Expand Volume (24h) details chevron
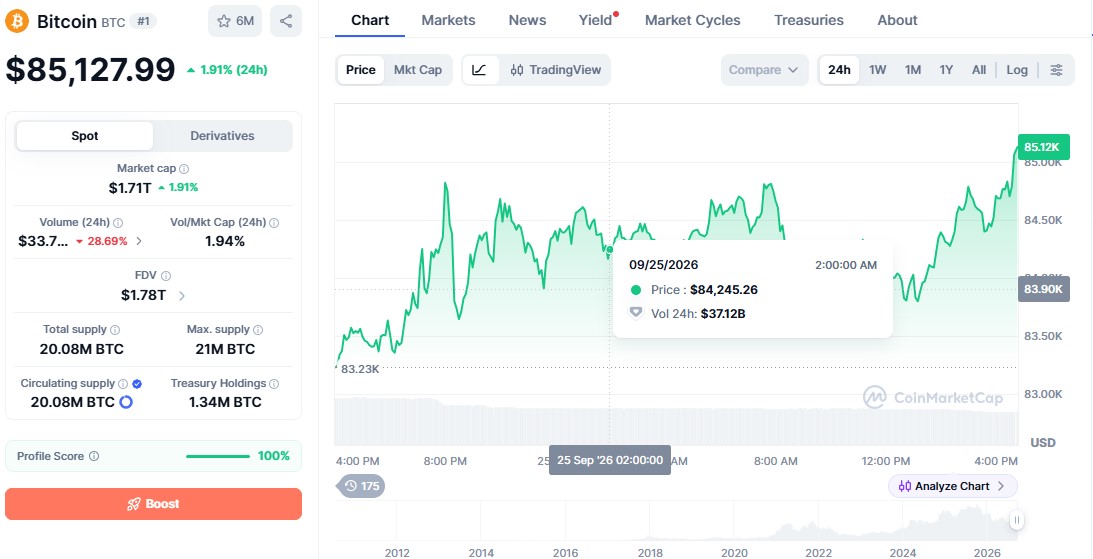Image resolution: width=1093 pixels, height=559 pixels. pyautogui.click(x=139, y=241)
